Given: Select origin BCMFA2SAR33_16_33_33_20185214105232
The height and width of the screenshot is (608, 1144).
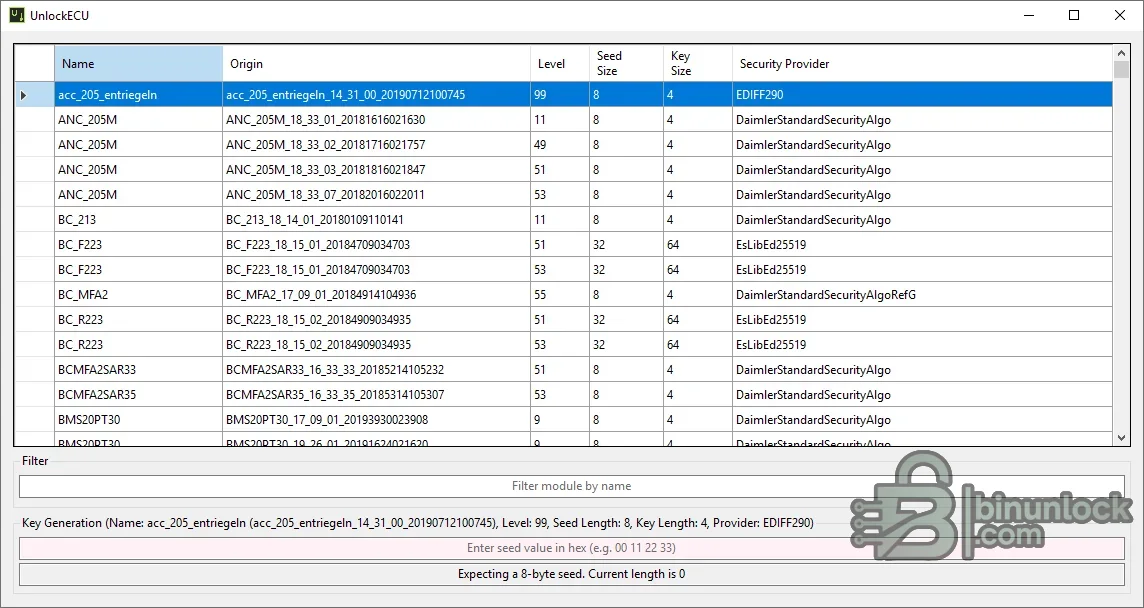Looking at the screenshot, I should [376, 369].
